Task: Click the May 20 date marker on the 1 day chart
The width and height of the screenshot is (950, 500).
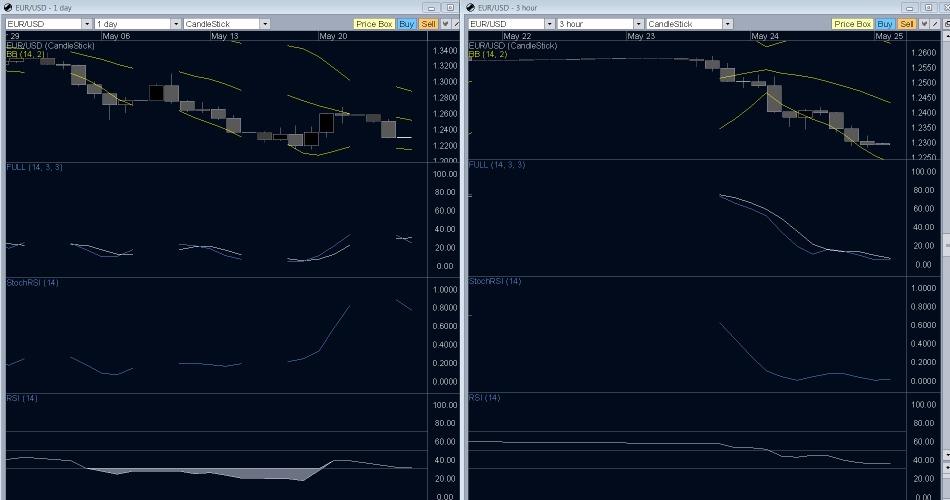Action: coord(333,36)
